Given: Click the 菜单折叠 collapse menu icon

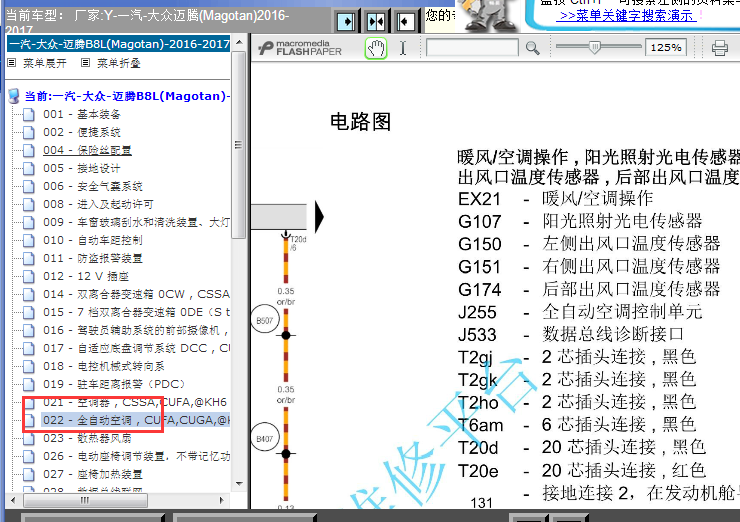Looking at the screenshot, I should pos(85,63).
